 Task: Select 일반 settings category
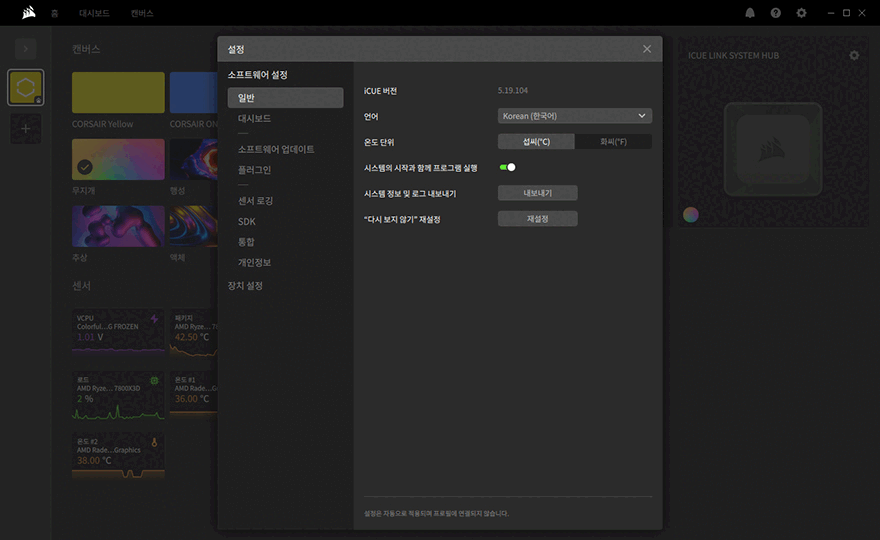pos(285,98)
